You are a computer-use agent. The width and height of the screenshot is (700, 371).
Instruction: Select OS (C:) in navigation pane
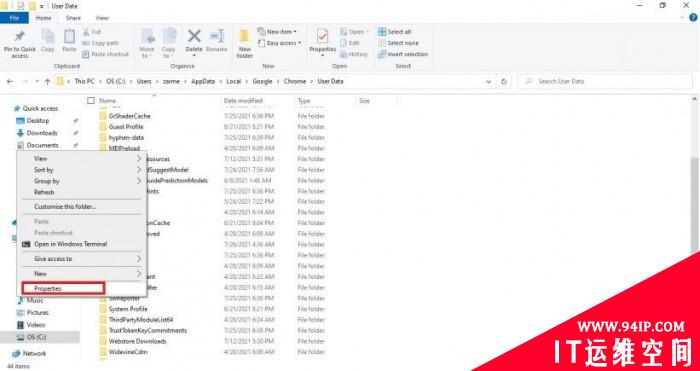[x=31, y=337]
